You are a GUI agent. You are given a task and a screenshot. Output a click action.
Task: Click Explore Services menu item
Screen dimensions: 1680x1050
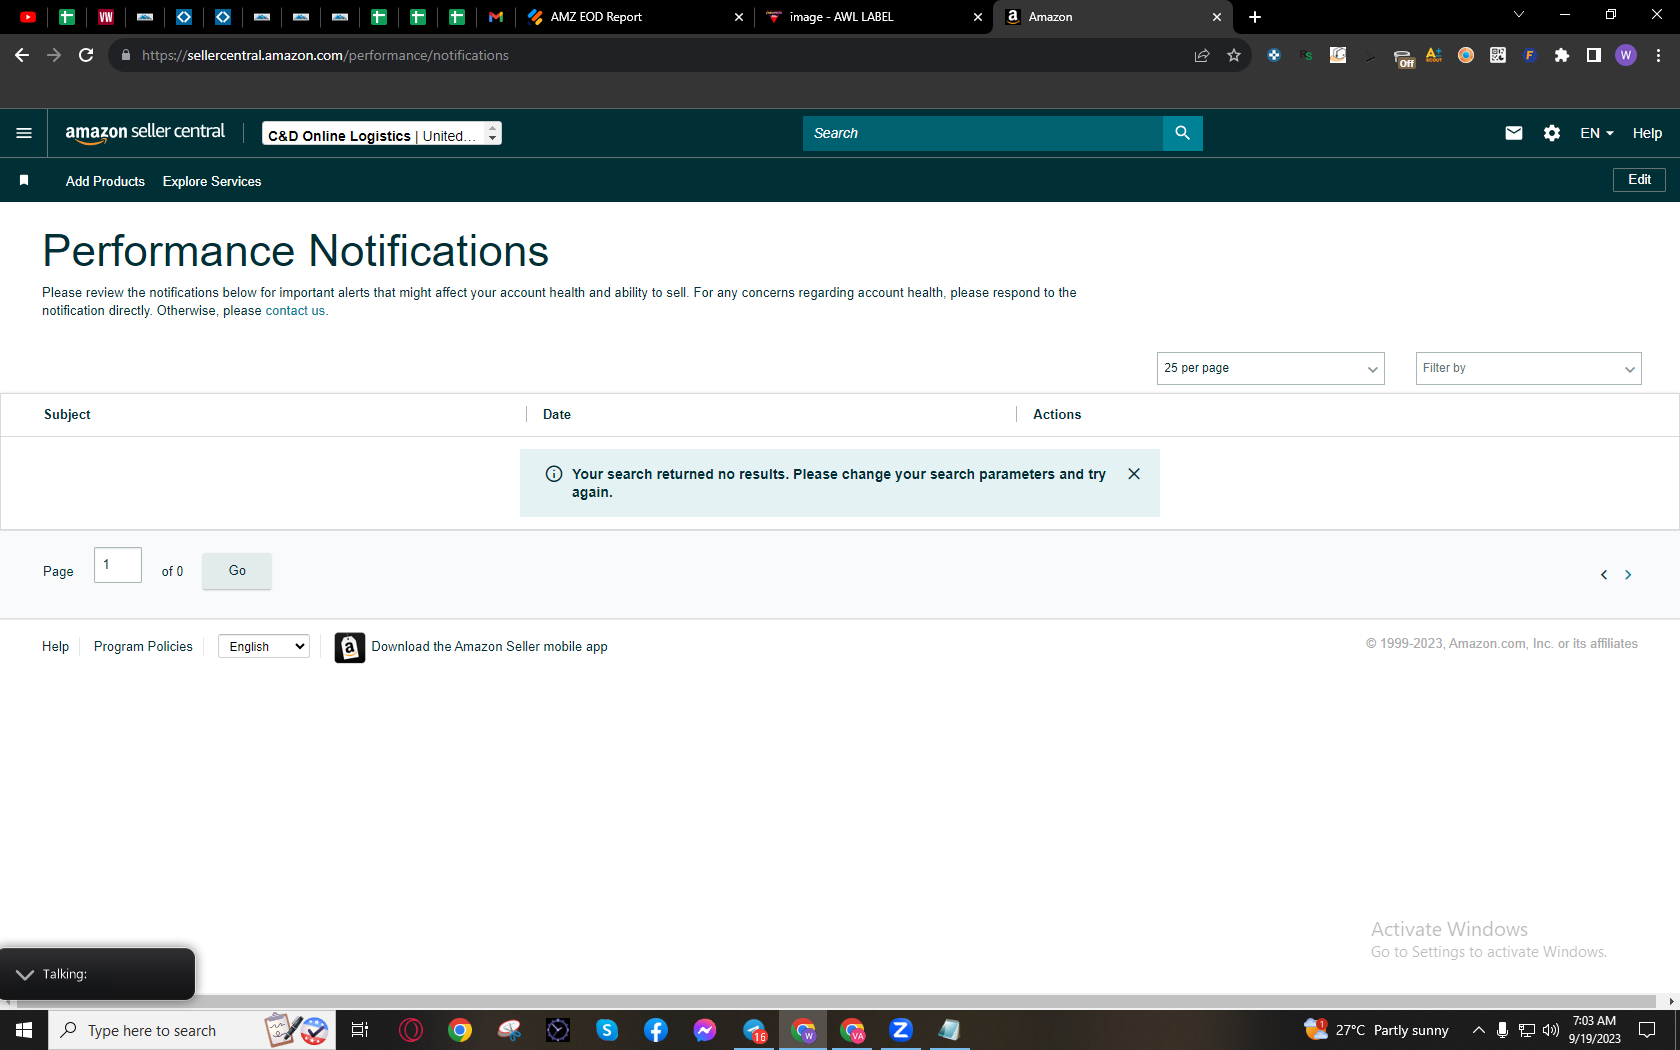[x=212, y=181]
